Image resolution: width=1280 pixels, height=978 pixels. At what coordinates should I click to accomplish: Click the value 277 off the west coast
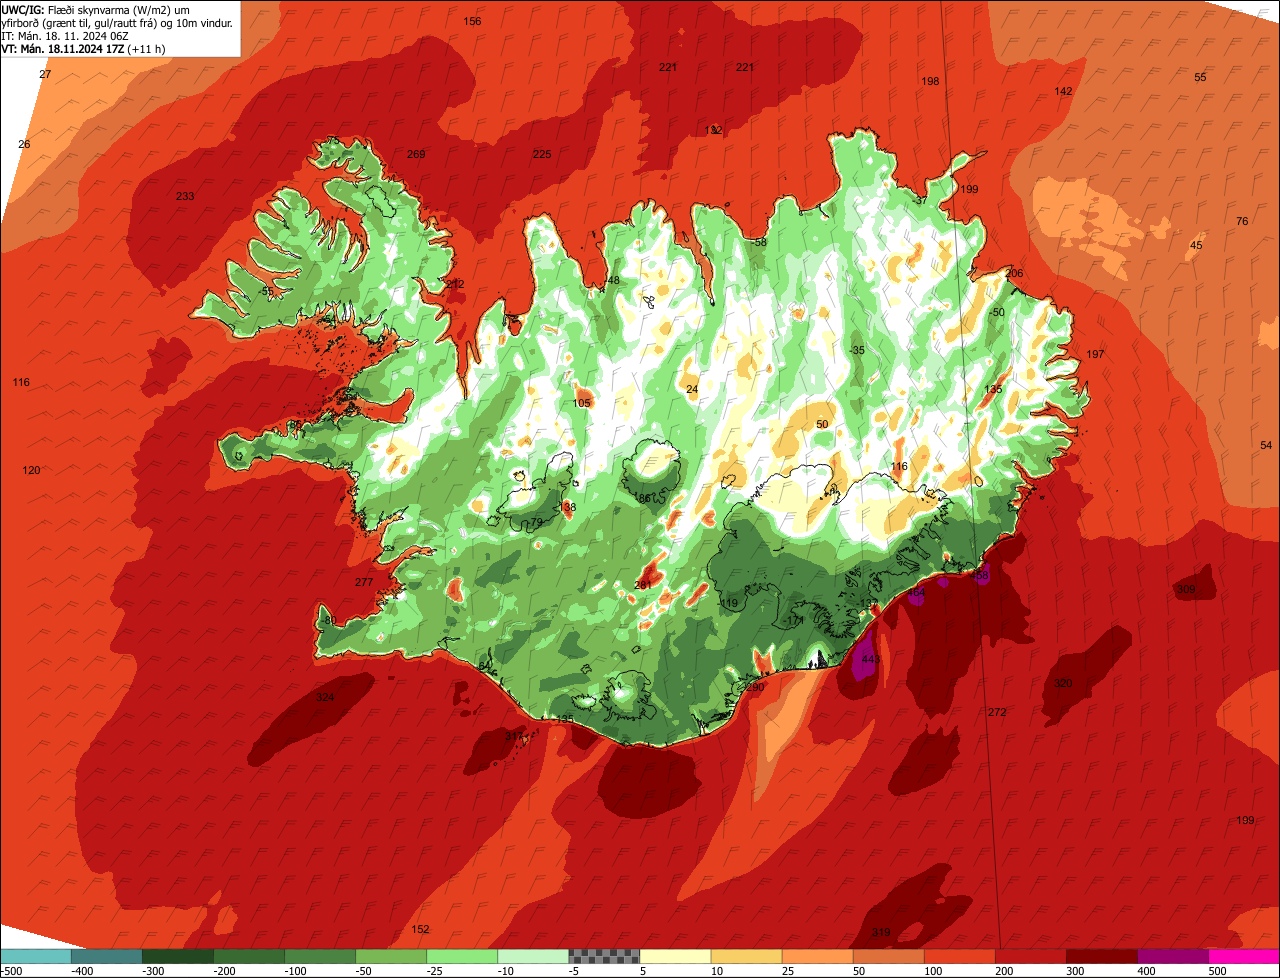click(x=364, y=582)
